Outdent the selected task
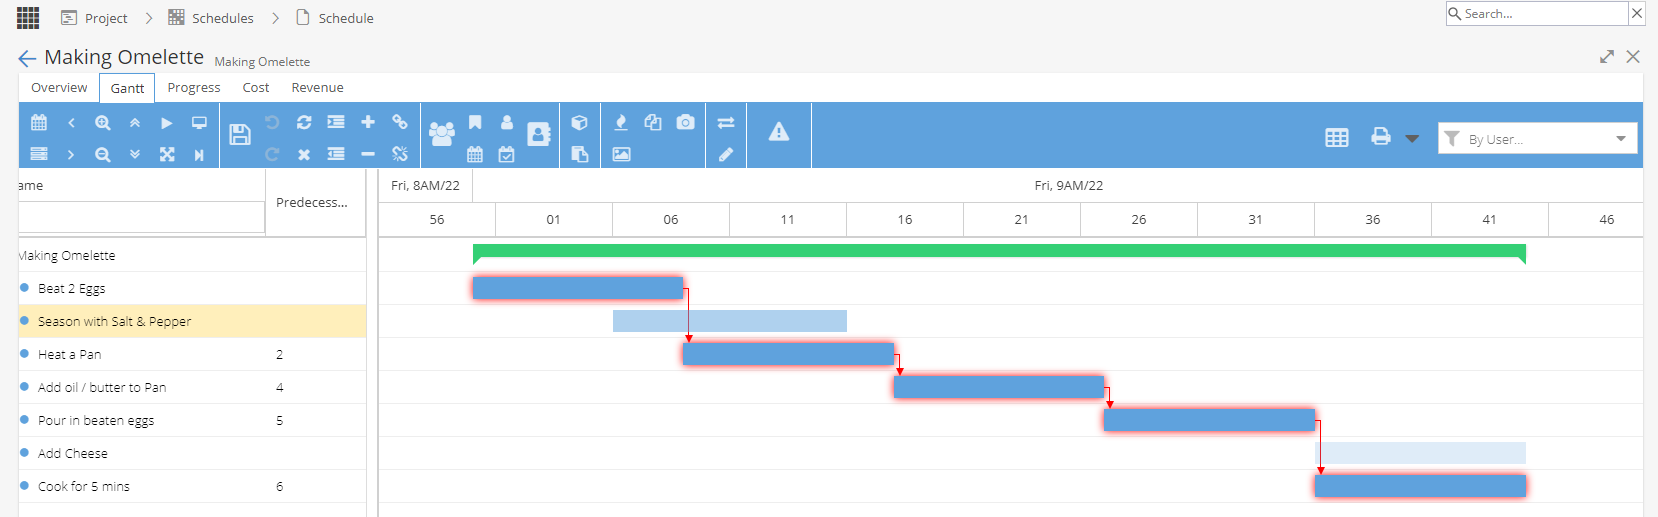 pyautogui.click(x=336, y=154)
